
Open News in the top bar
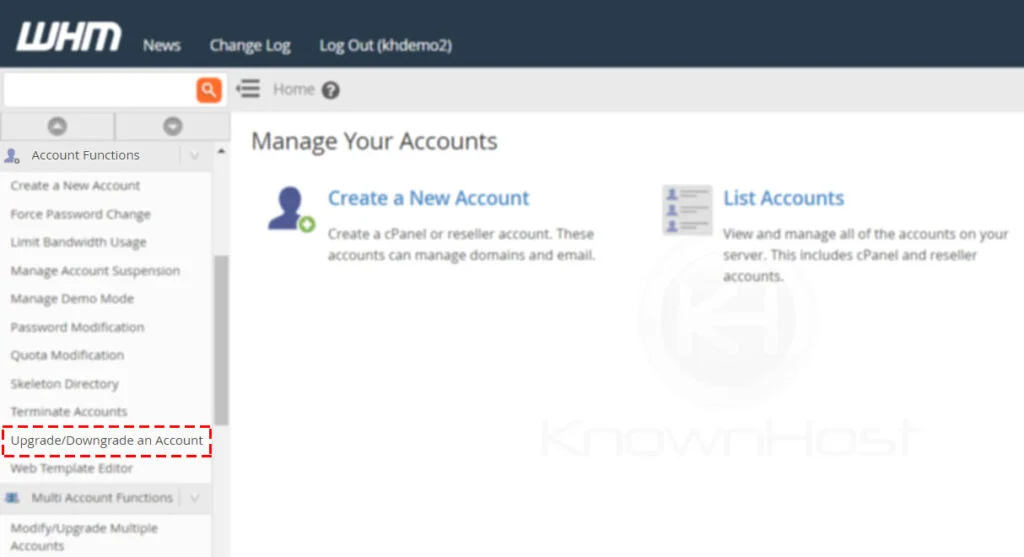coord(161,46)
